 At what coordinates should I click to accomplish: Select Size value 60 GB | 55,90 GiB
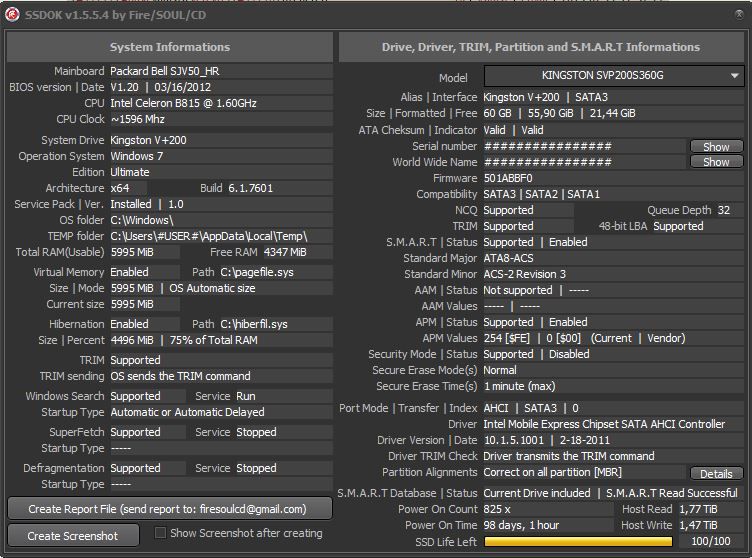tap(529, 113)
